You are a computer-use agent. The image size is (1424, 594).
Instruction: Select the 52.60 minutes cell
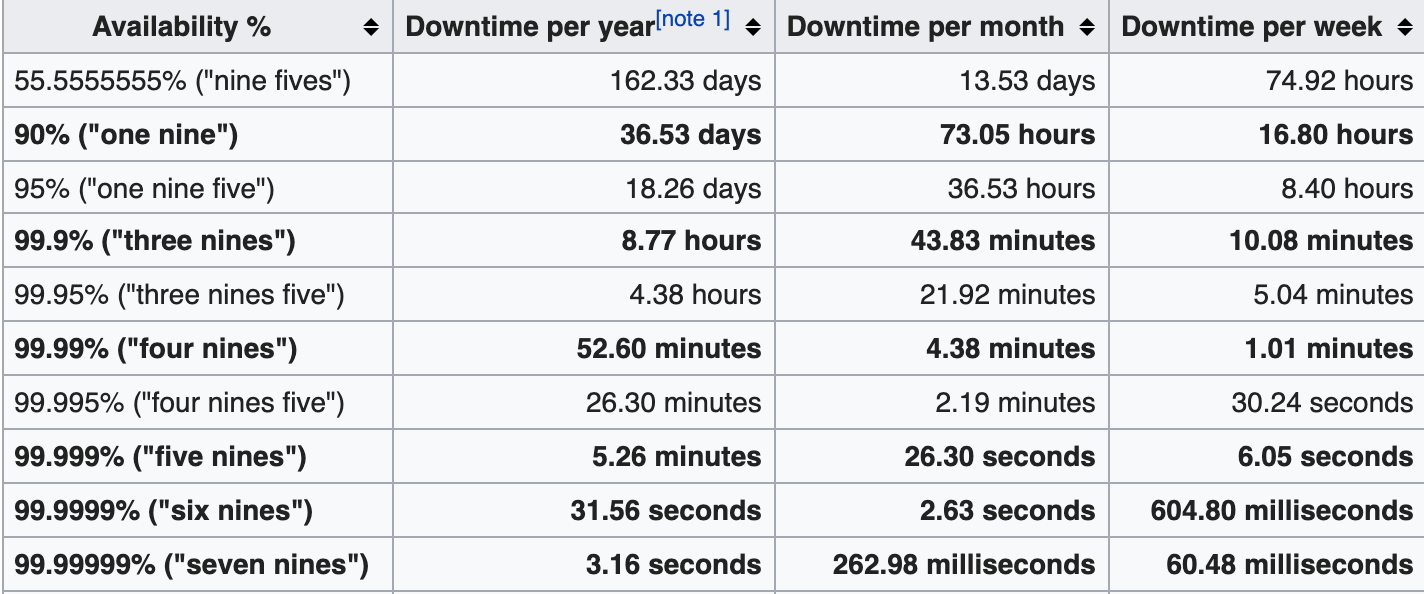click(x=584, y=349)
